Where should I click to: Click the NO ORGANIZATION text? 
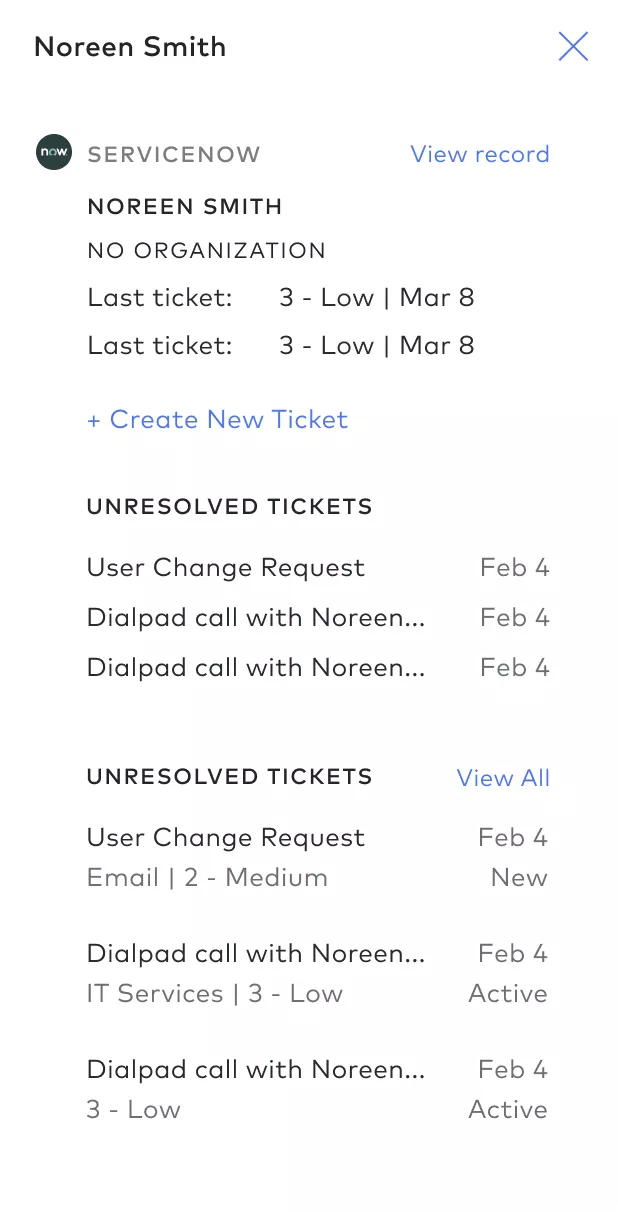(207, 251)
